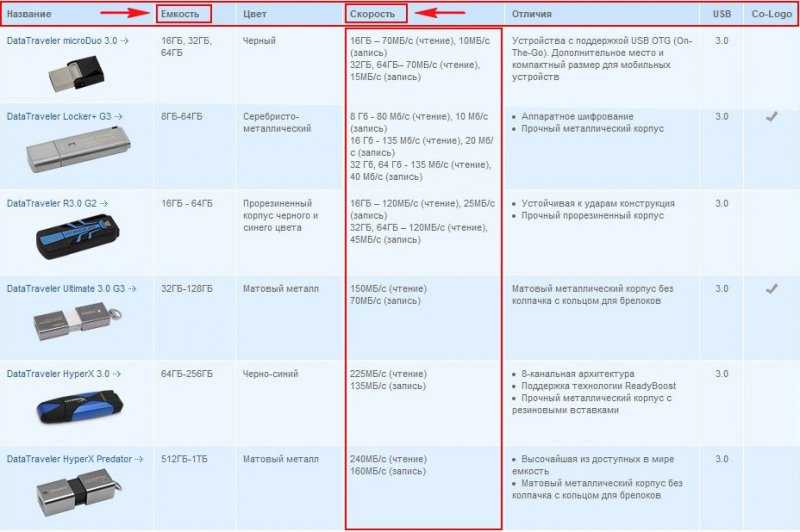Click the microDuo 3.0 flash drive image

click(78, 74)
